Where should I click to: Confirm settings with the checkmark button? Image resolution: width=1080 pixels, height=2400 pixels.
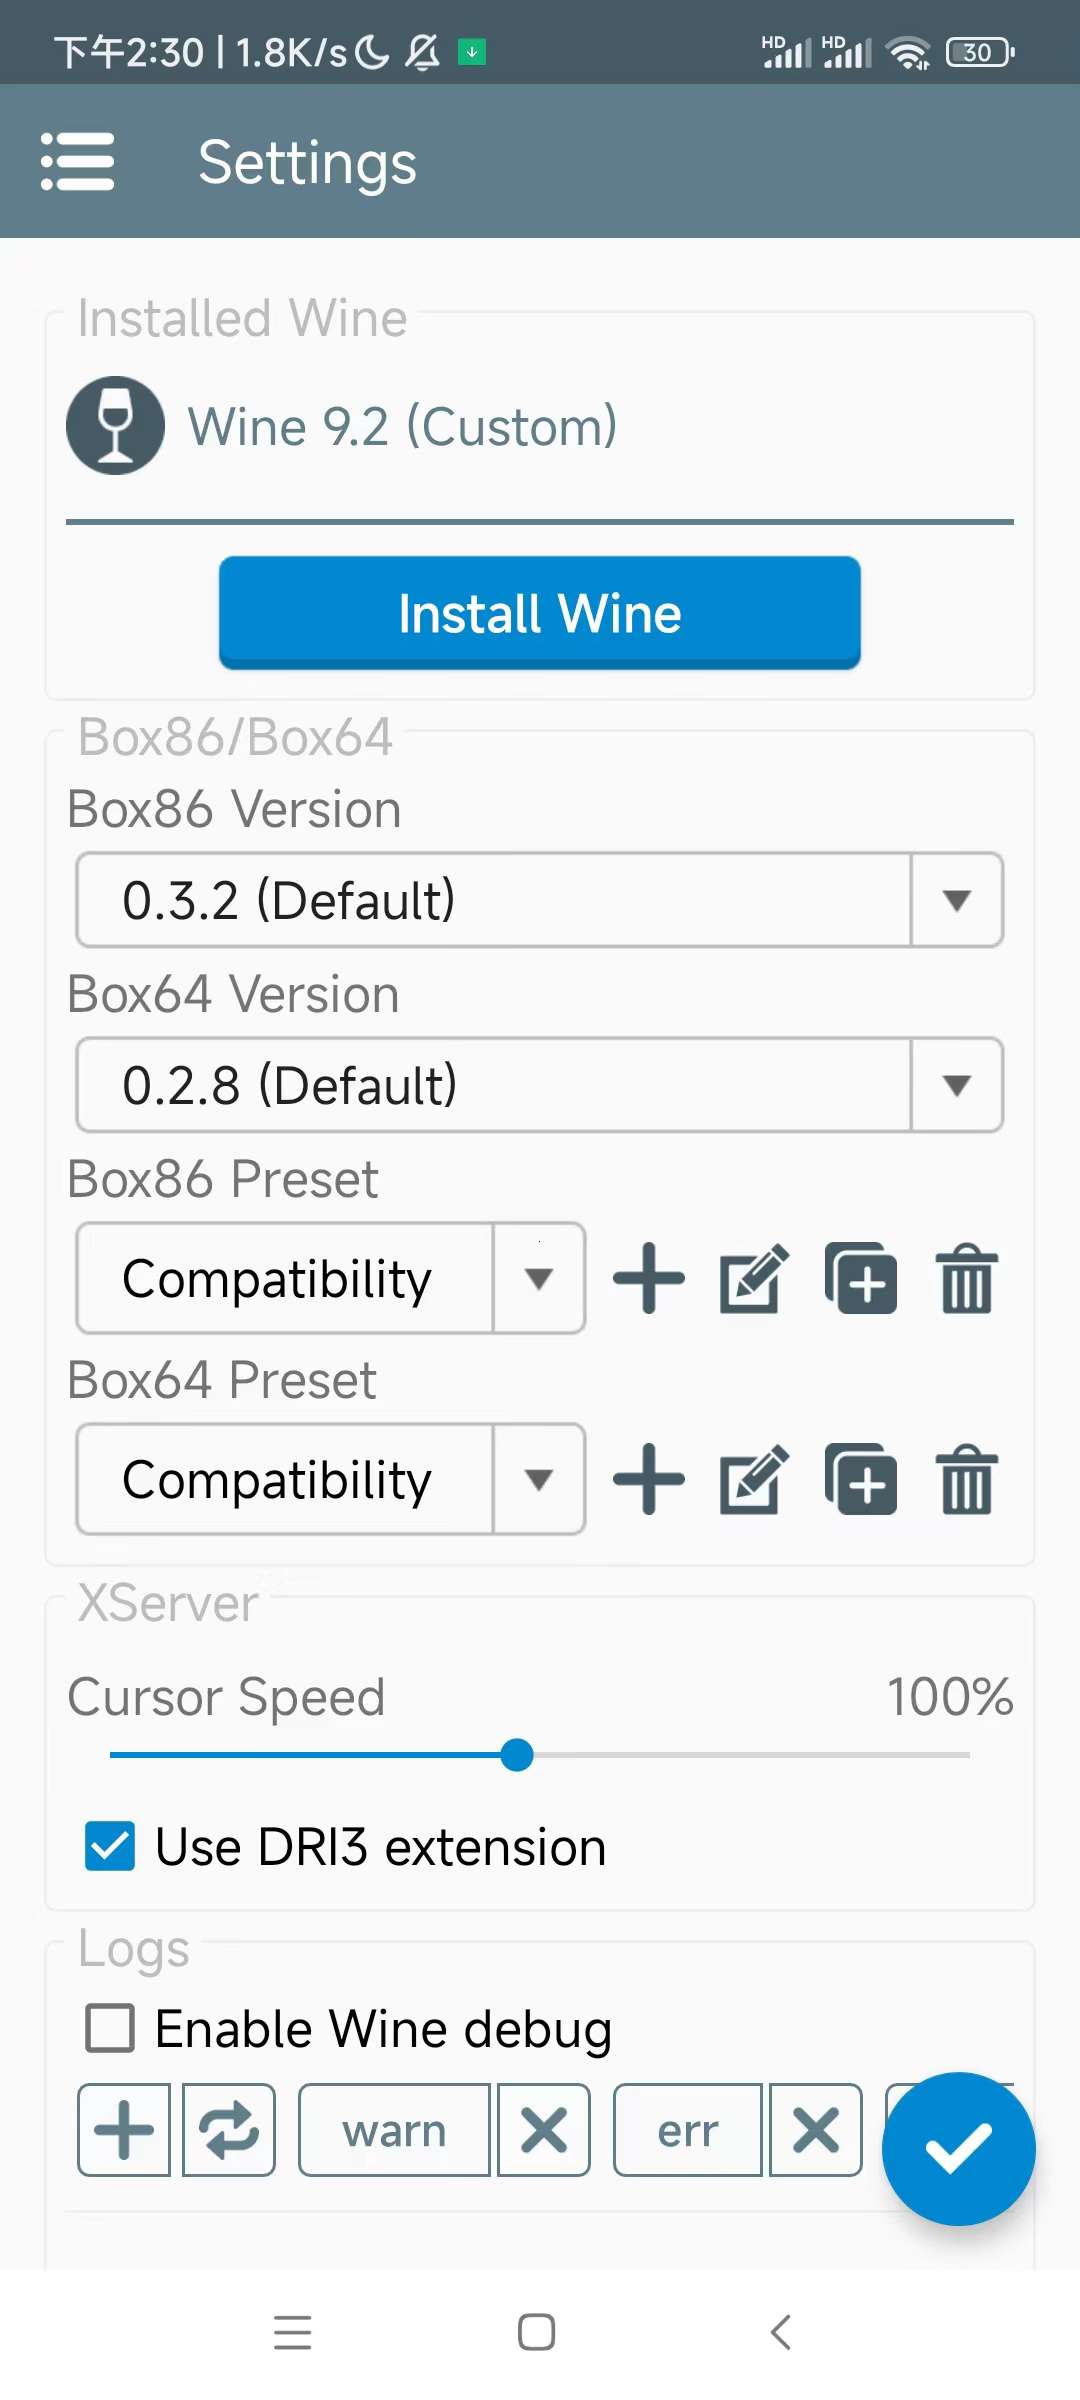click(958, 2148)
